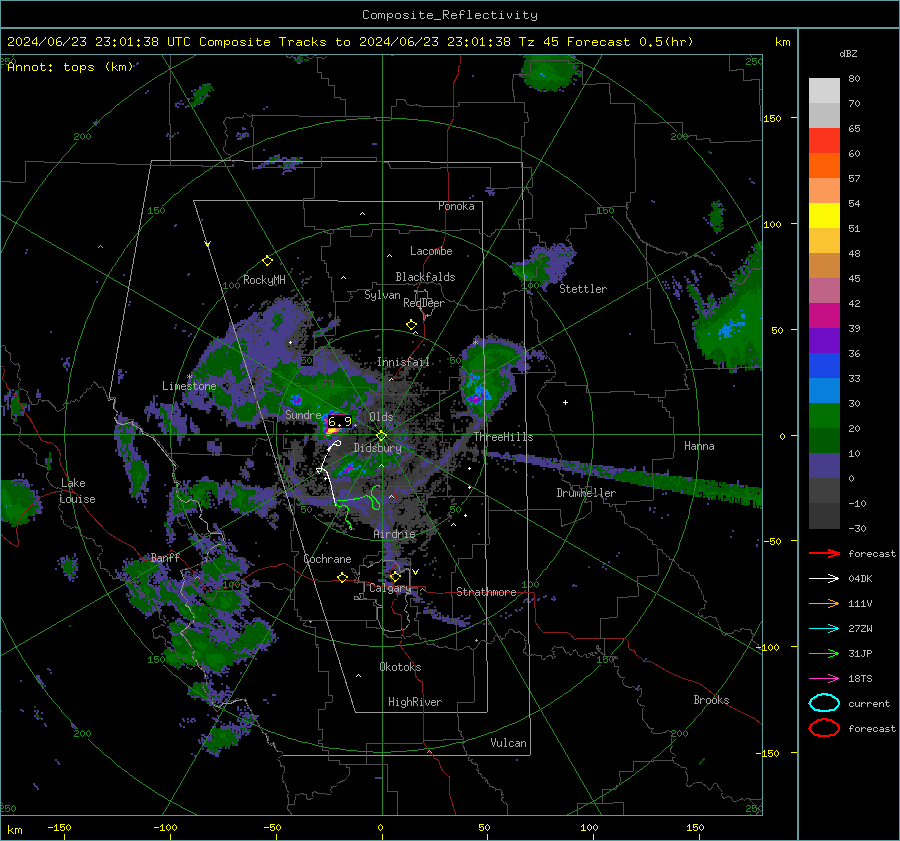Click the Innisfail city label
This screenshot has height=841, width=900.
(404, 362)
